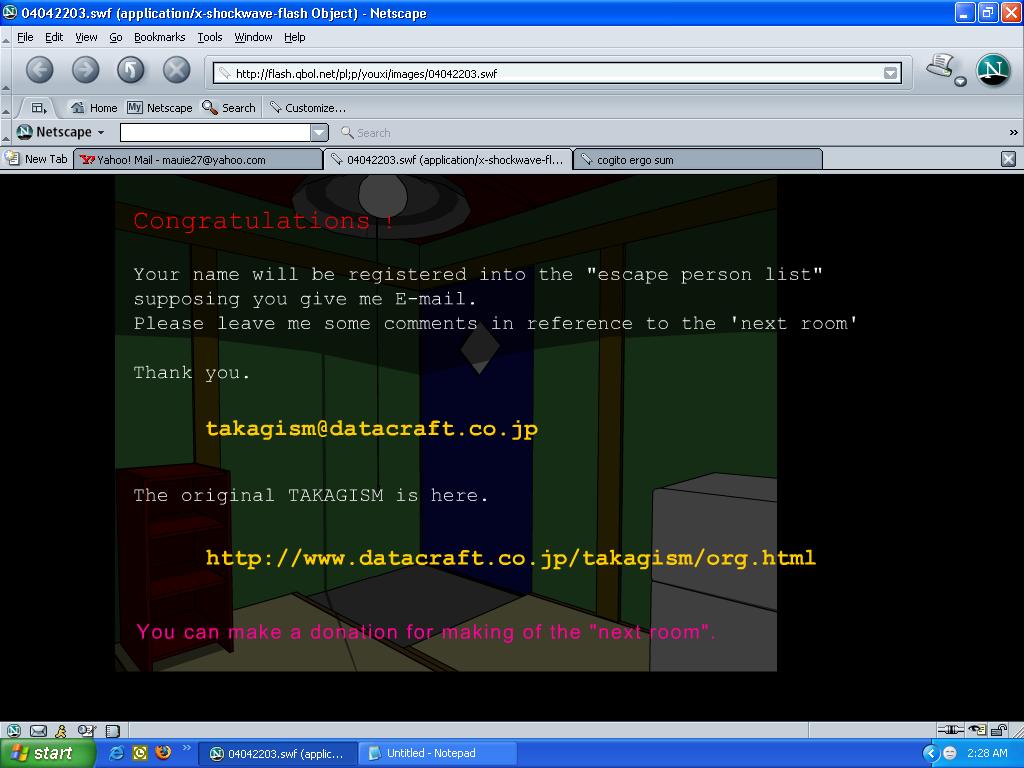Open the Address Book icon in the status bar

[113, 730]
